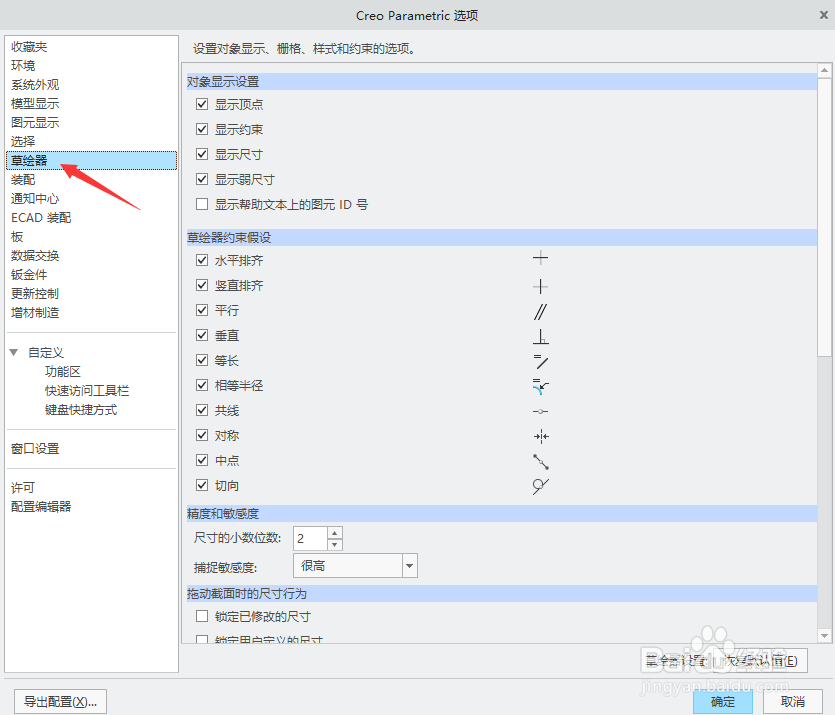
Task: Toggle 切向 checkbox
Action: [x=202, y=485]
